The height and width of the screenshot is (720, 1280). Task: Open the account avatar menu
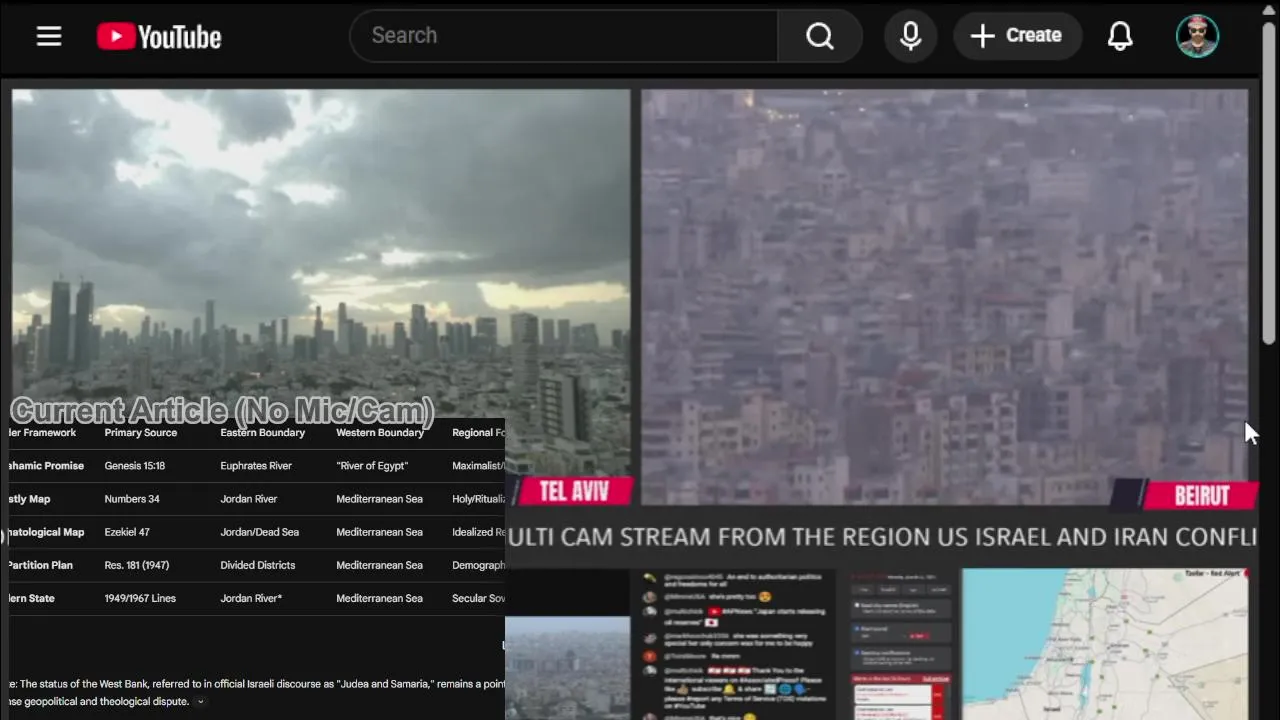(1197, 36)
